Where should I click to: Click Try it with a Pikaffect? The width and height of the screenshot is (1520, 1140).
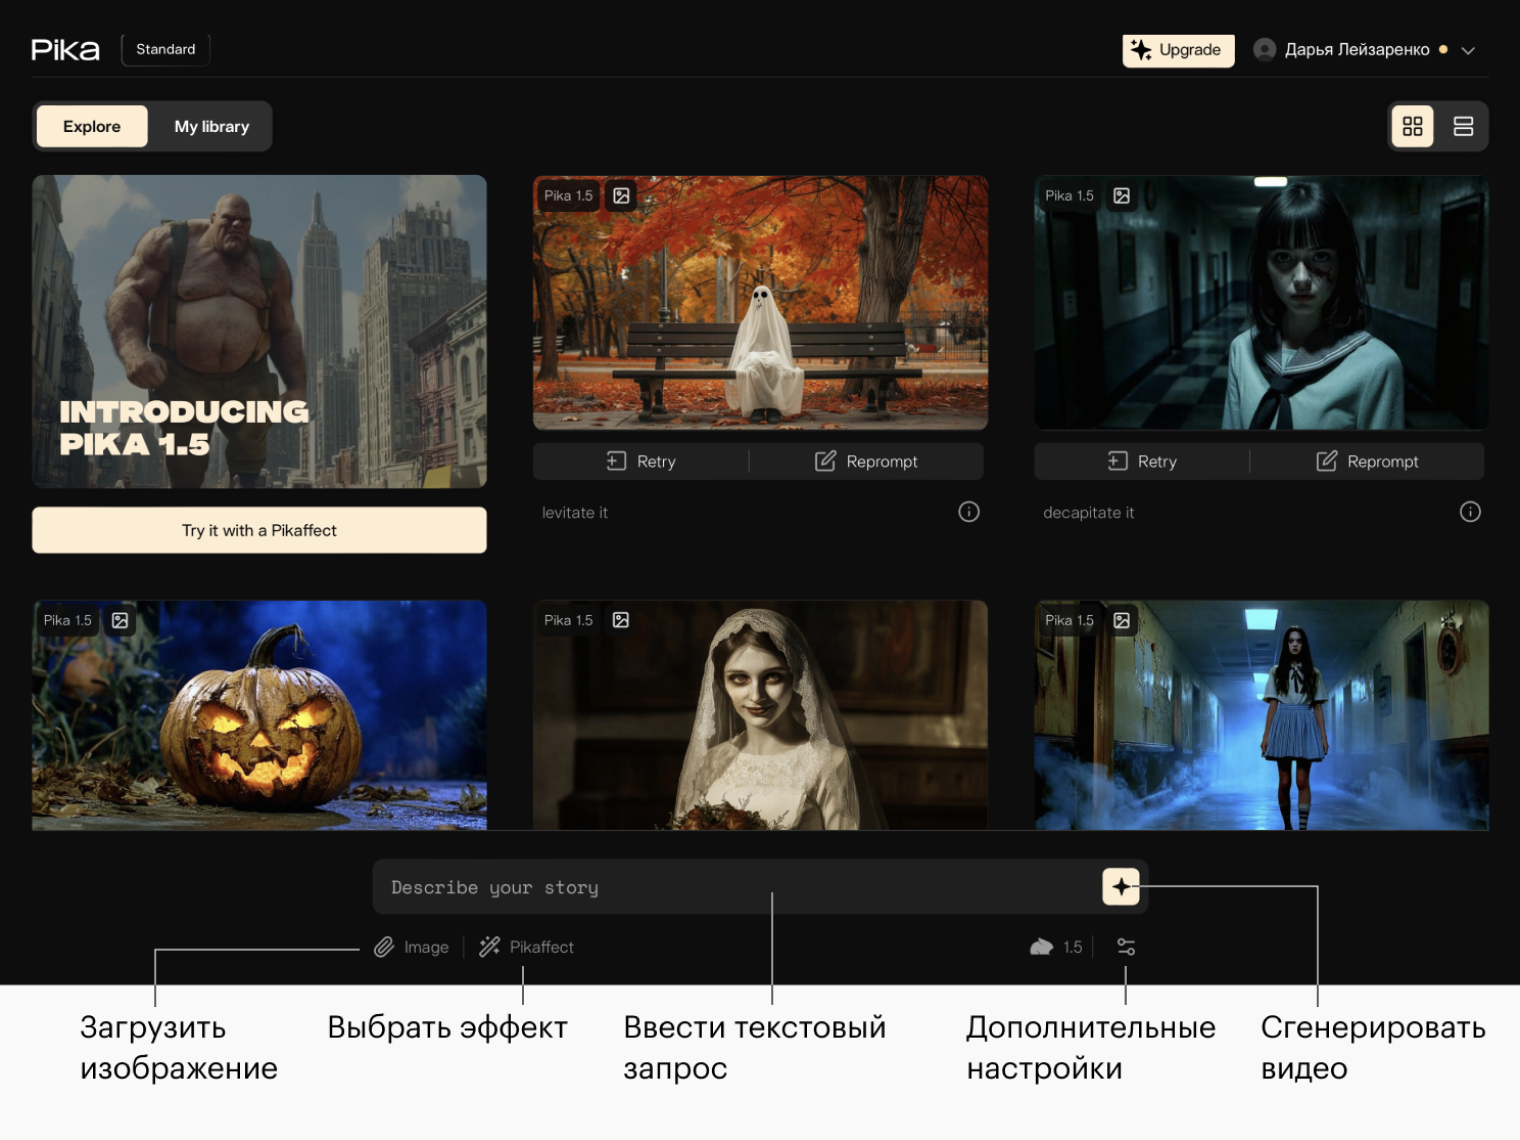pos(259,530)
